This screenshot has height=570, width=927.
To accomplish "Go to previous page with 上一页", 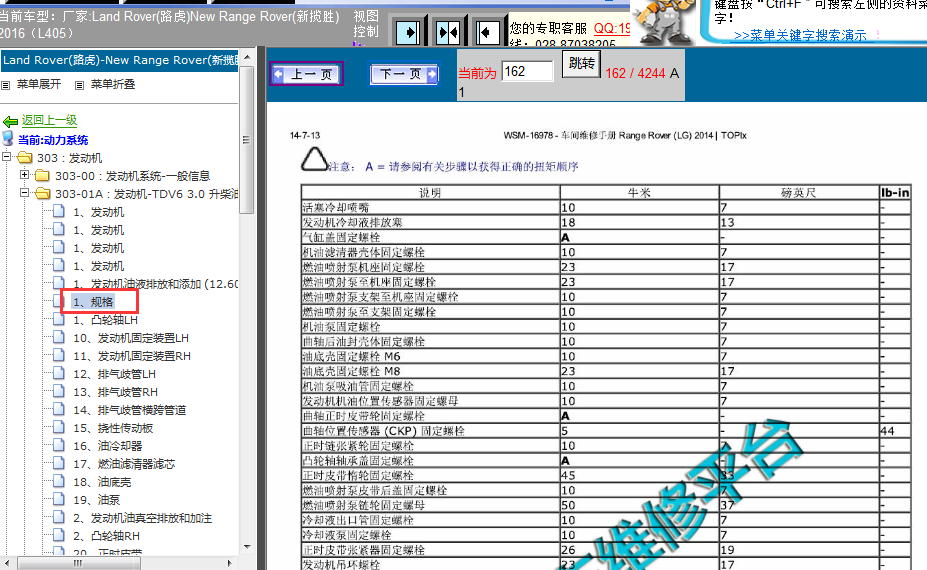I will (306, 74).
